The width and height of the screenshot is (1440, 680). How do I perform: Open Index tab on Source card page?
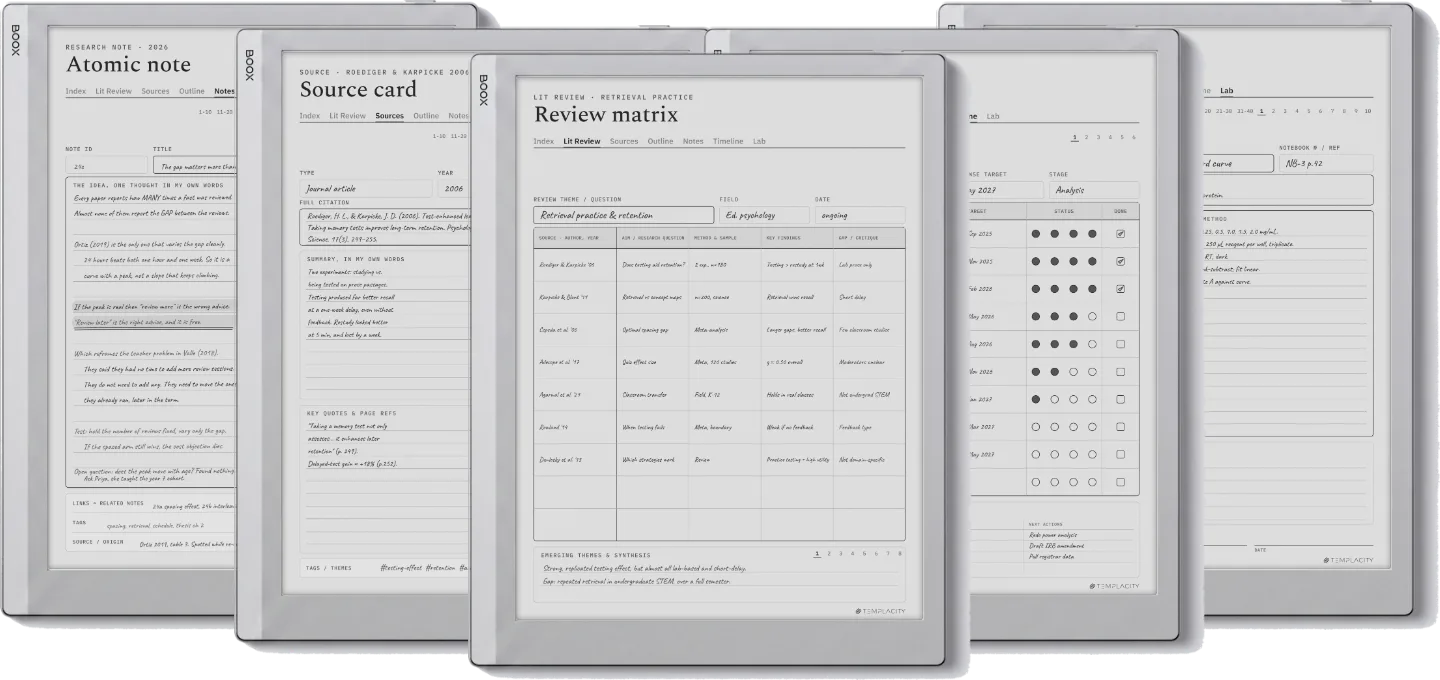[x=310, y=116]
